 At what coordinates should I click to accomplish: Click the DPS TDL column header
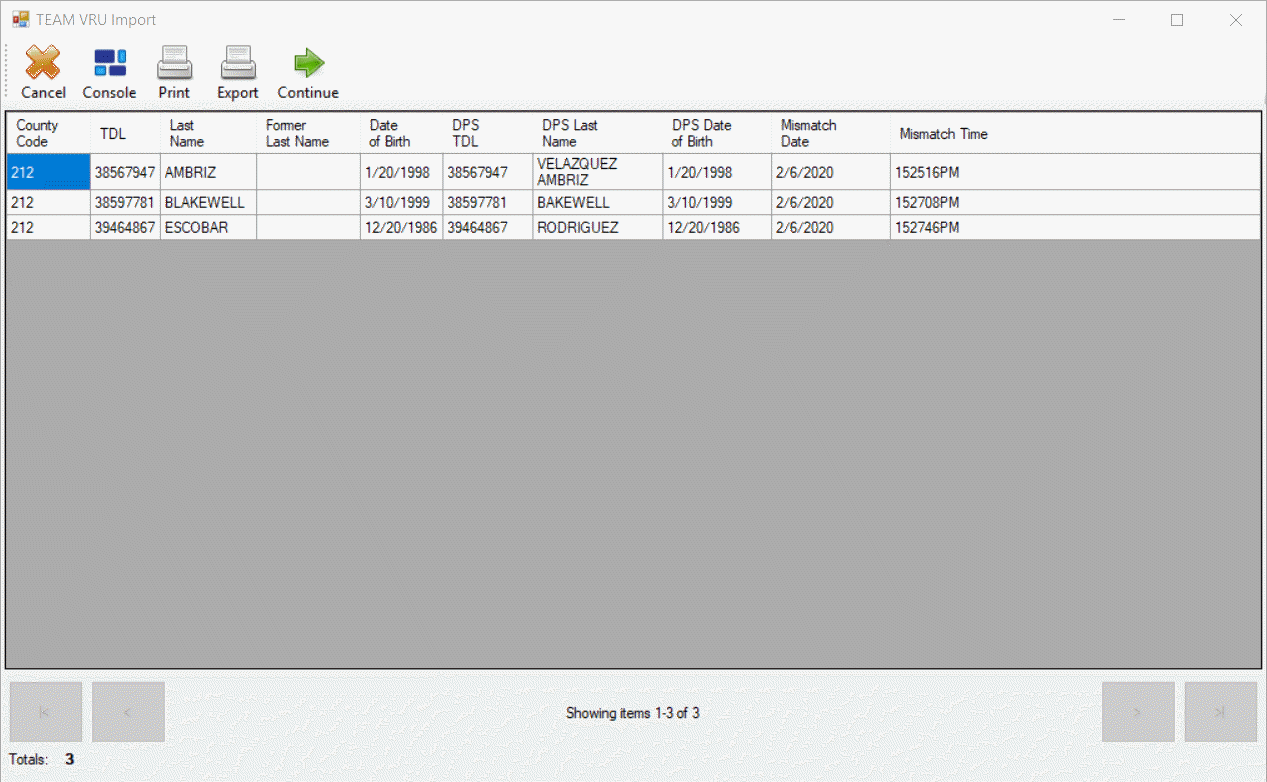click(488, 133)
